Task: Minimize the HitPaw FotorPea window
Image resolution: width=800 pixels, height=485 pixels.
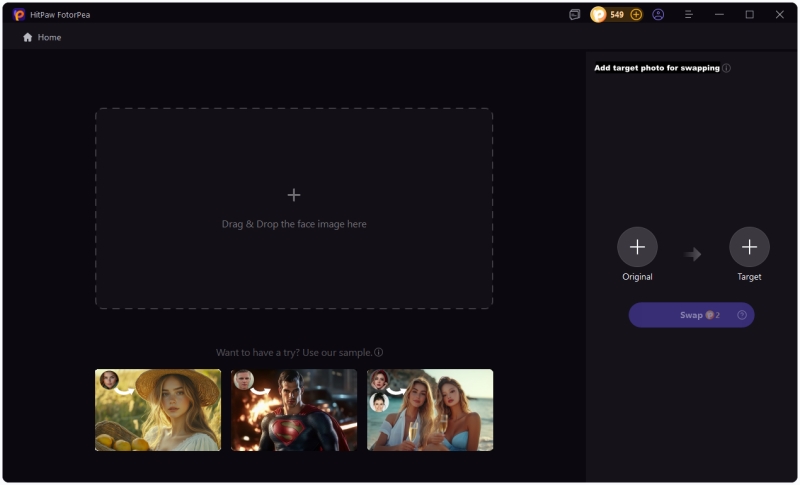Action: pyautogui.click(x=719, y=15)
